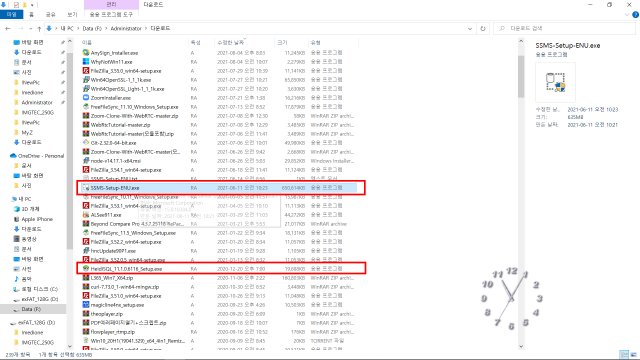The height and width of the screenshot is (360, 640).
Task: Collapse the 내 PC tree node
Action: 11,199
